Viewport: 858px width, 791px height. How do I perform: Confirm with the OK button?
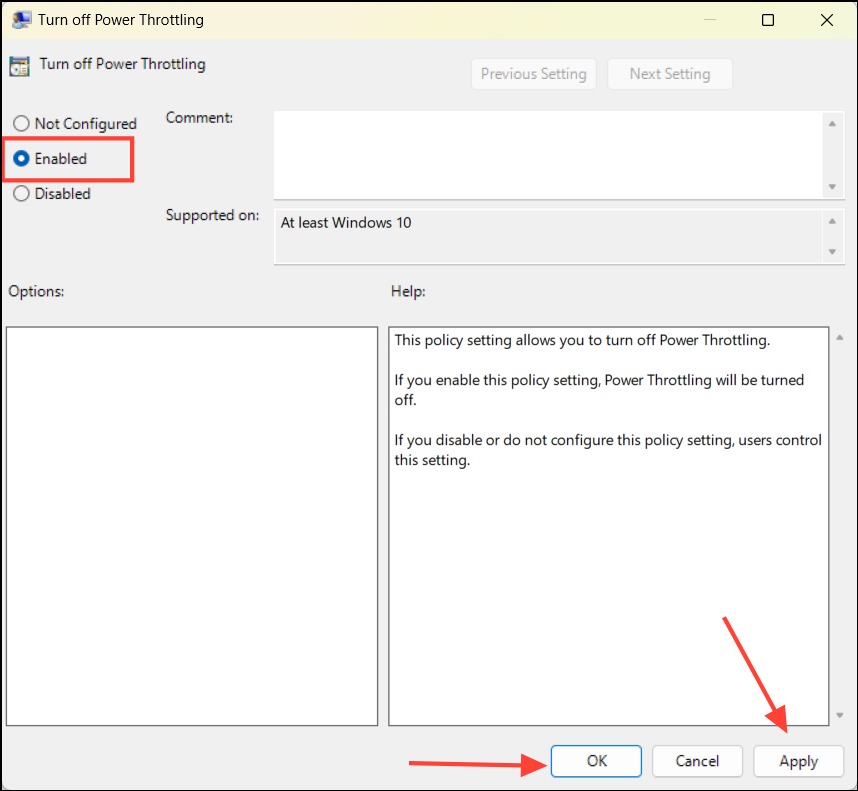point(596,761)
